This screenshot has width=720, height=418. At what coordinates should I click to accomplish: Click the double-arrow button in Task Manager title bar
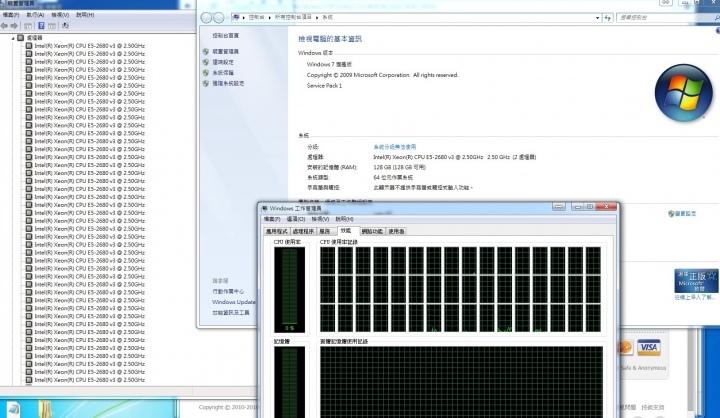click(x=559, y=207)
